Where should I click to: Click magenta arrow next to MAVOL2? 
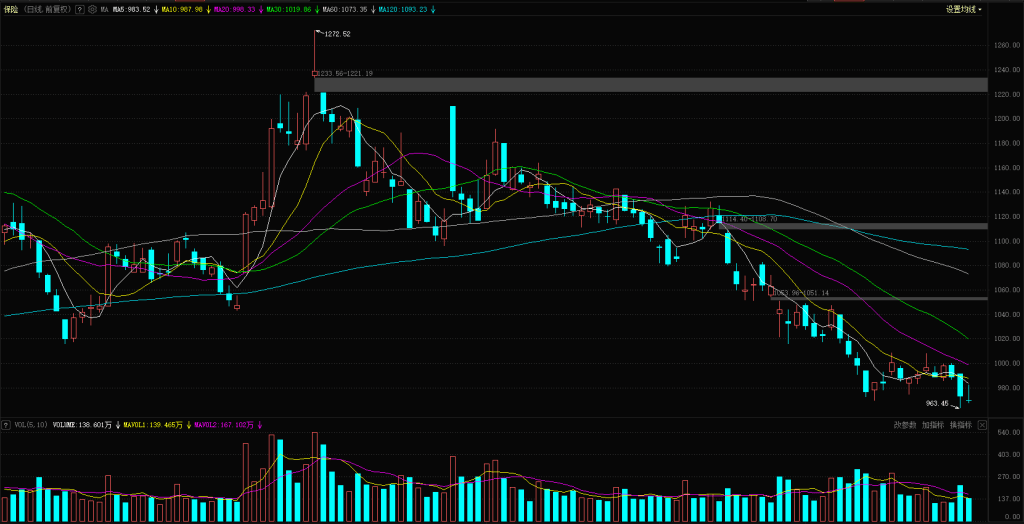click(x=260, y=425)
